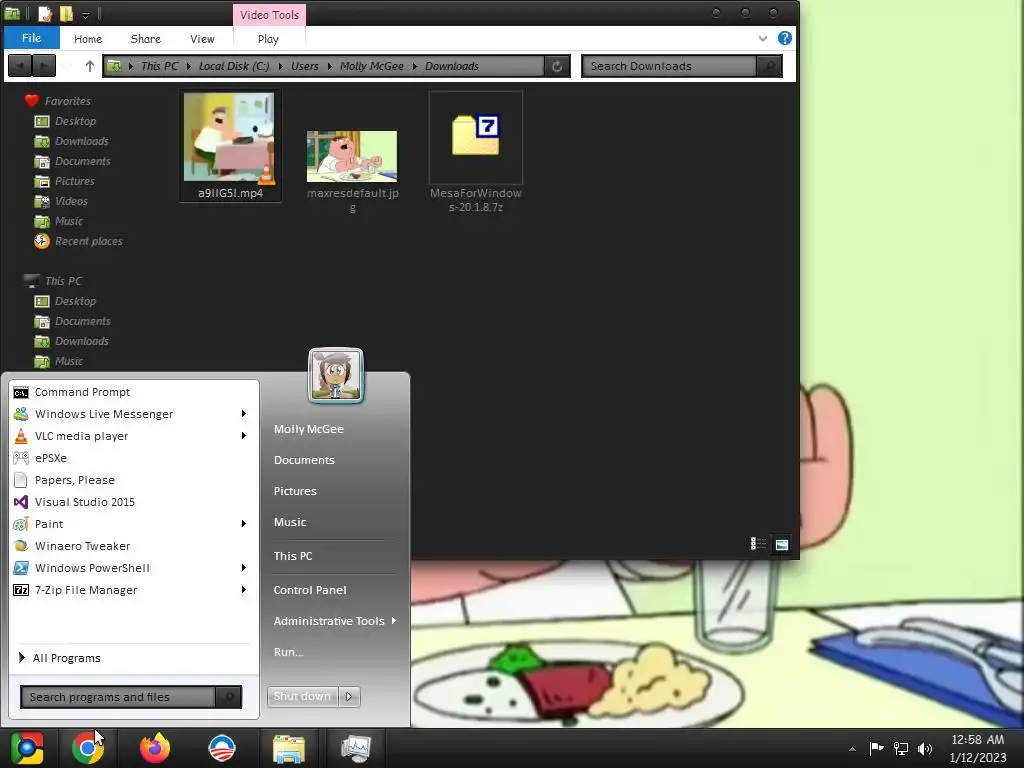Click the Start menu search magnifier button
This screenshot has width=1024, height=768.
pos(229,697)
